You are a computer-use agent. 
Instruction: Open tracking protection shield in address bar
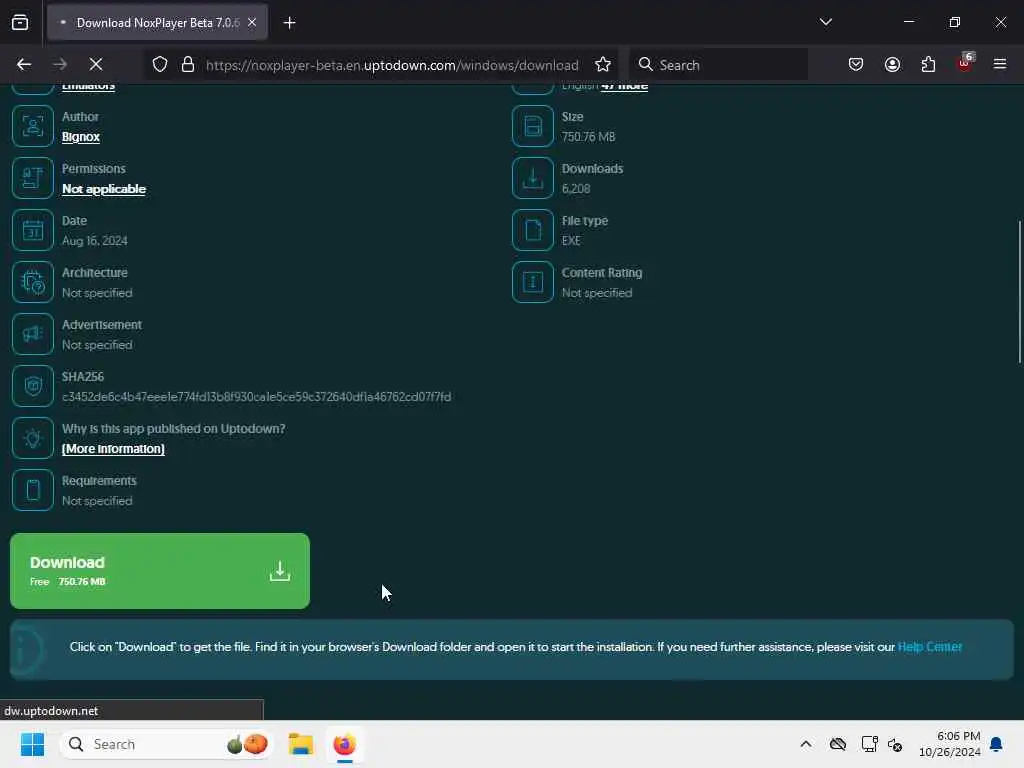coord(160,64)
